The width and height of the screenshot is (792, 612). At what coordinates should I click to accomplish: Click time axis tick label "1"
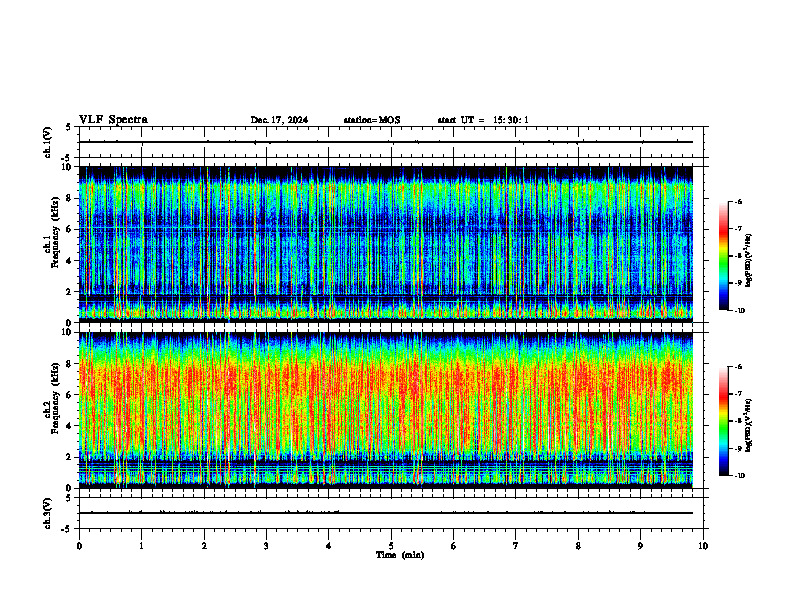[x=141, y=546]
